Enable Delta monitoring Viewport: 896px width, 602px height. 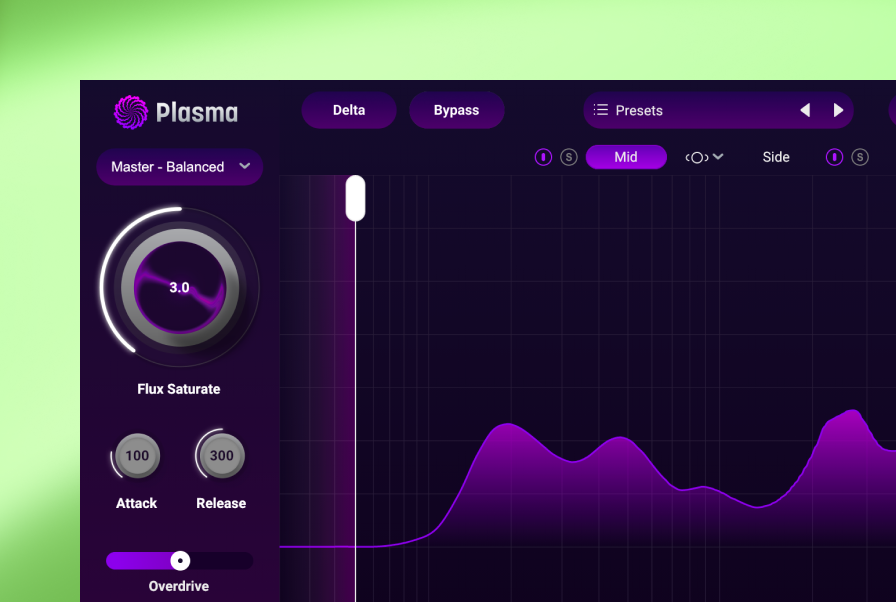(x=348, y=110)
